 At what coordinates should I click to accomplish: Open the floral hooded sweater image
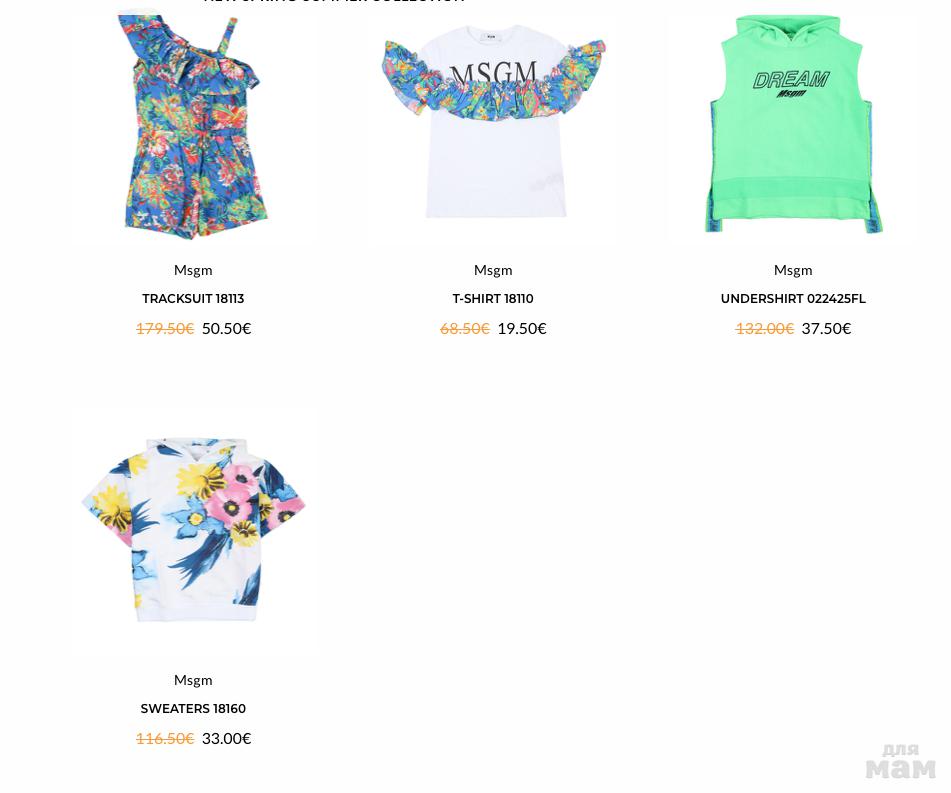(193, 529)
